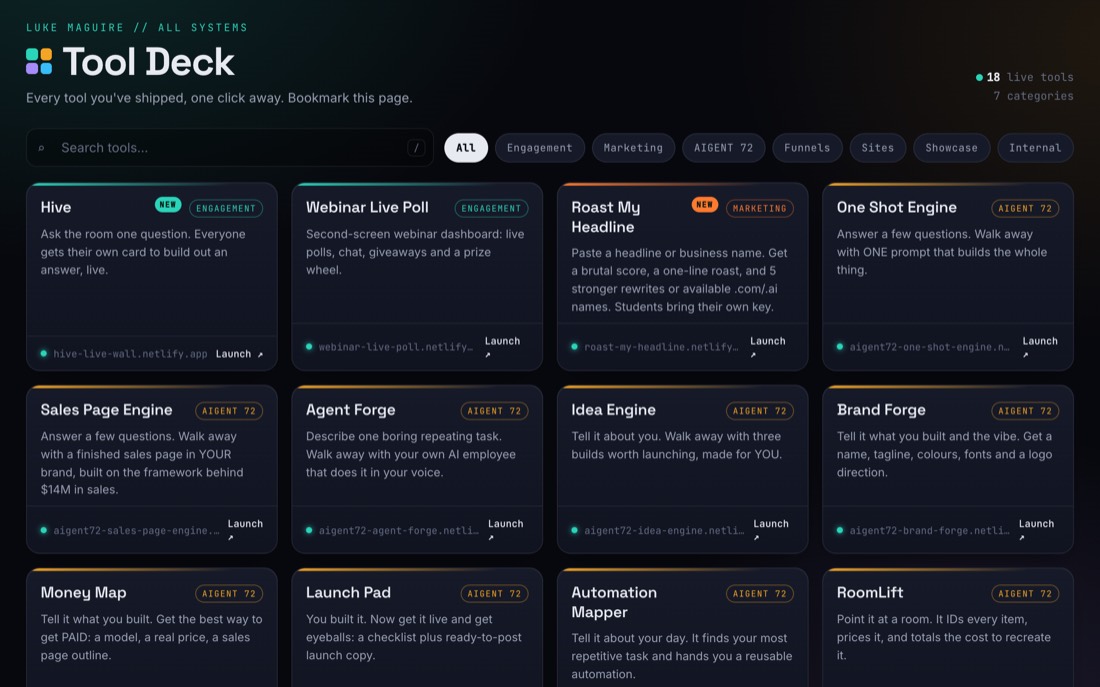Click the status dot beside roast-my-headline URL
Screen dimensions: 1100x687
tap(575, 347)
